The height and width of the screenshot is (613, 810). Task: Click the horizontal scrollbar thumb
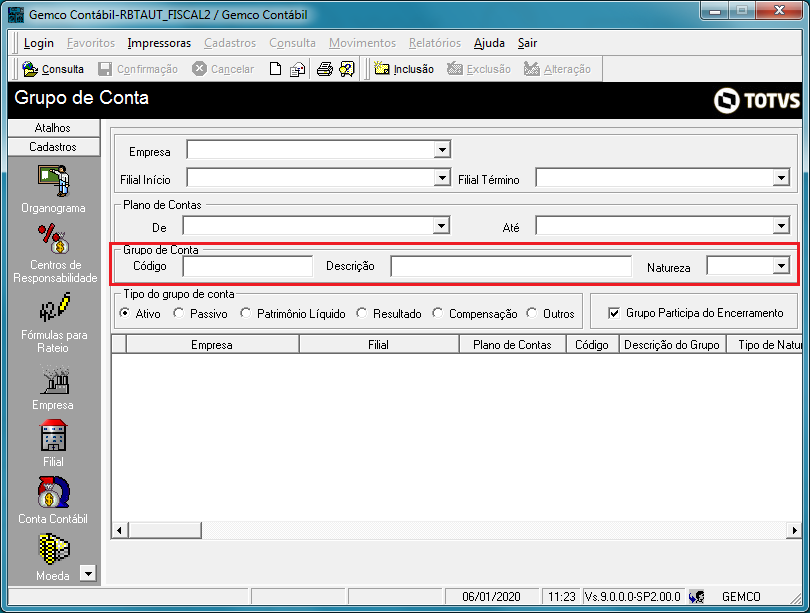coord(165,530)
